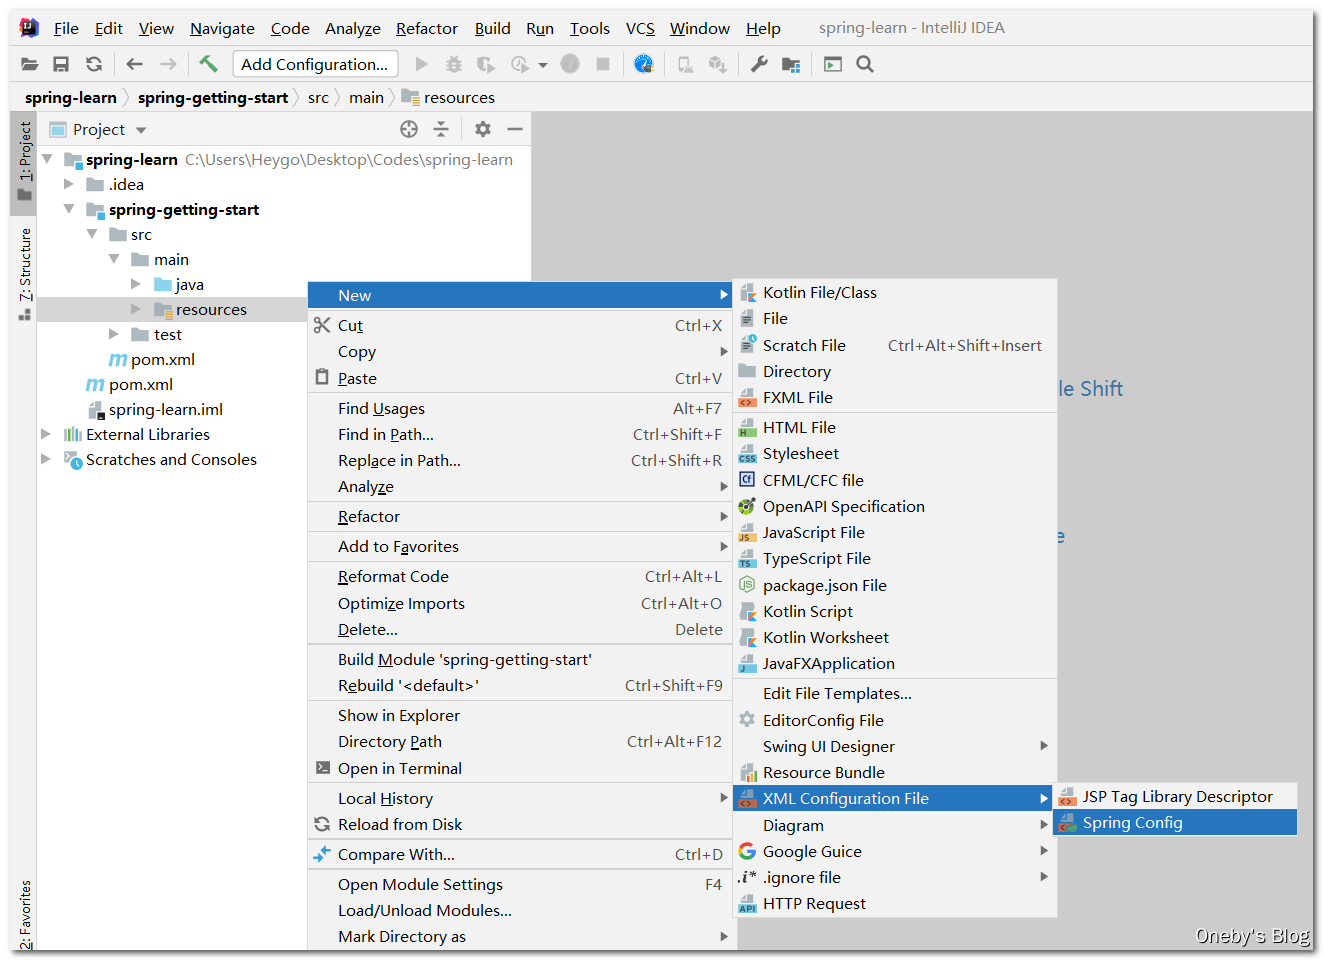Open Swing UI Designer submenu
This screenshot has height=961, width=1324.
(895, 746)
